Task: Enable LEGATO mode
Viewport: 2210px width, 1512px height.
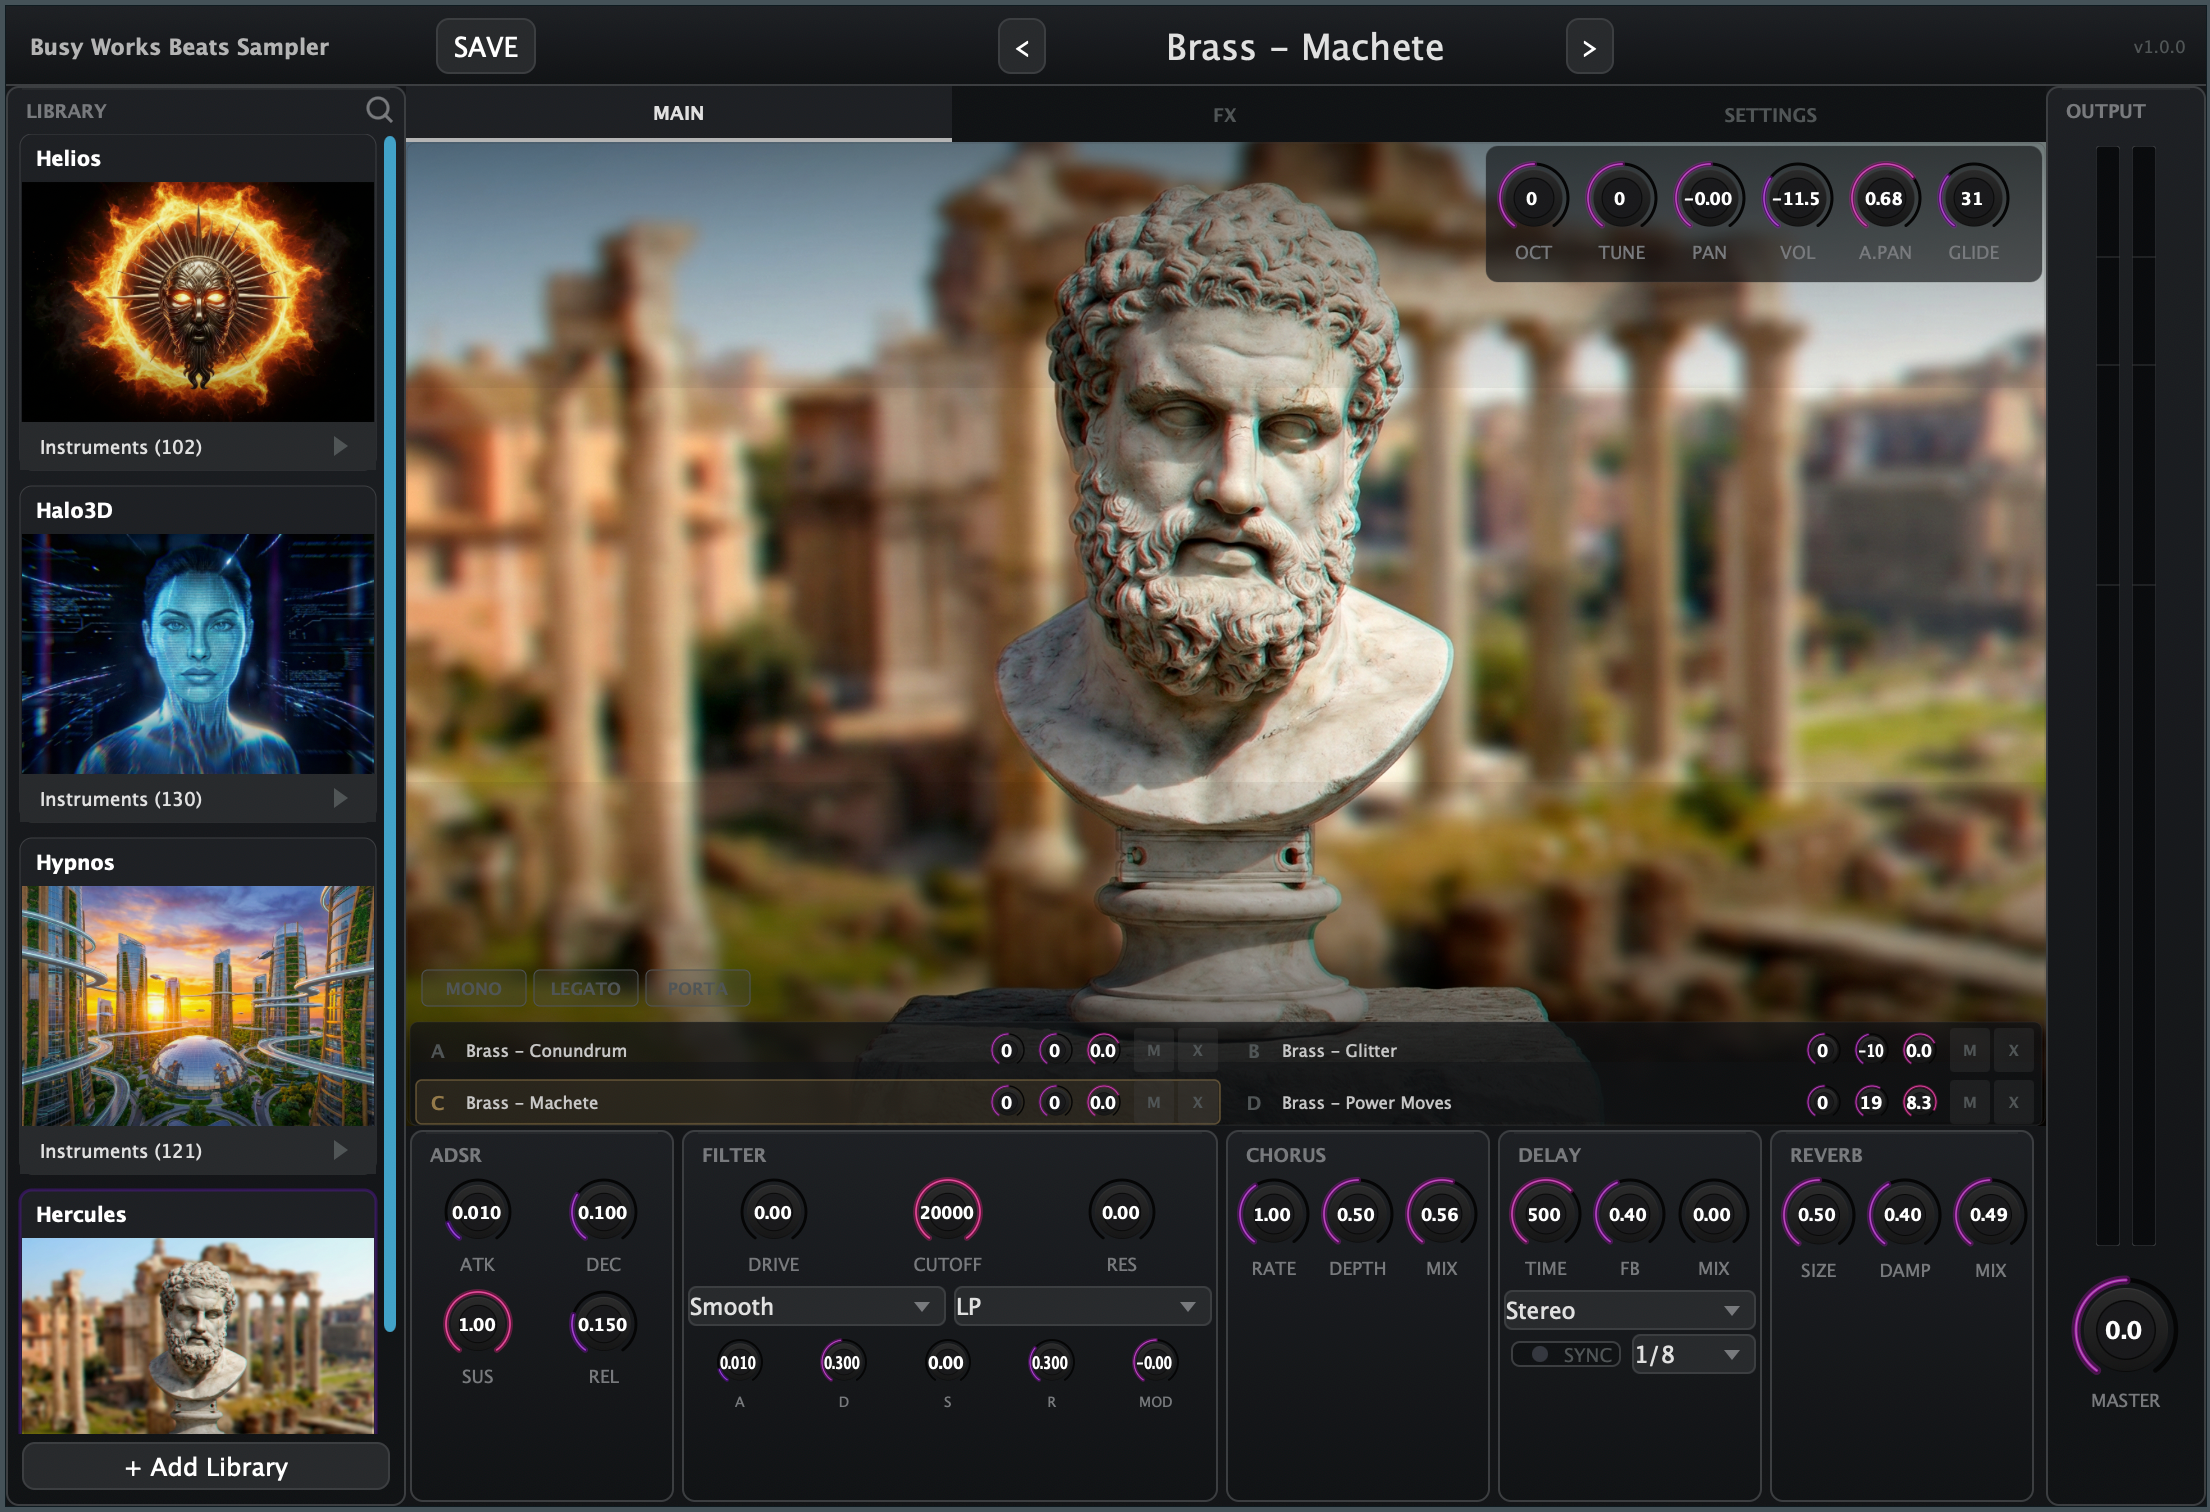Action: pyautogui.click(x=585, y=988)
